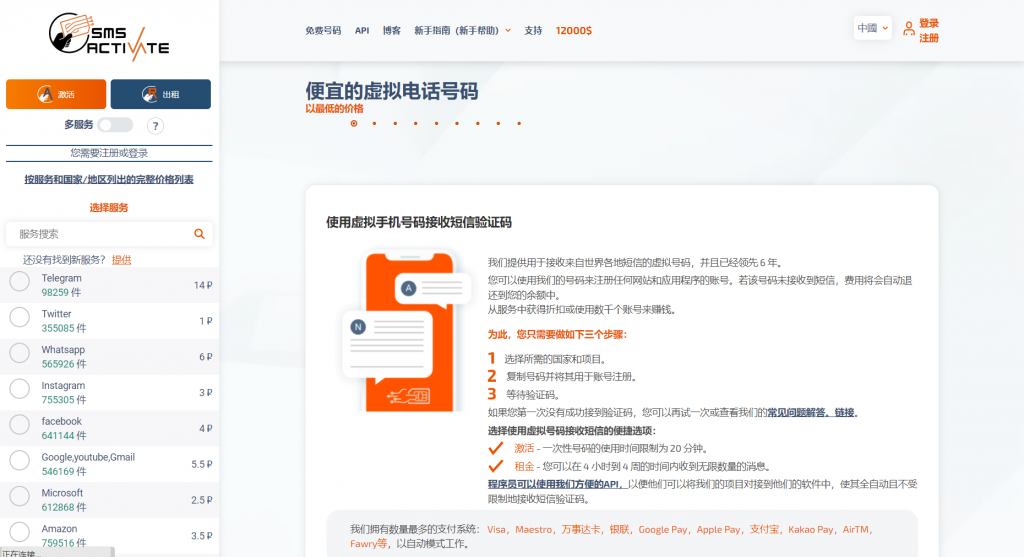Select the first carousel dot
Image resolution: width=1024 pixels, height=557 pixels.
tap(354, 123)
